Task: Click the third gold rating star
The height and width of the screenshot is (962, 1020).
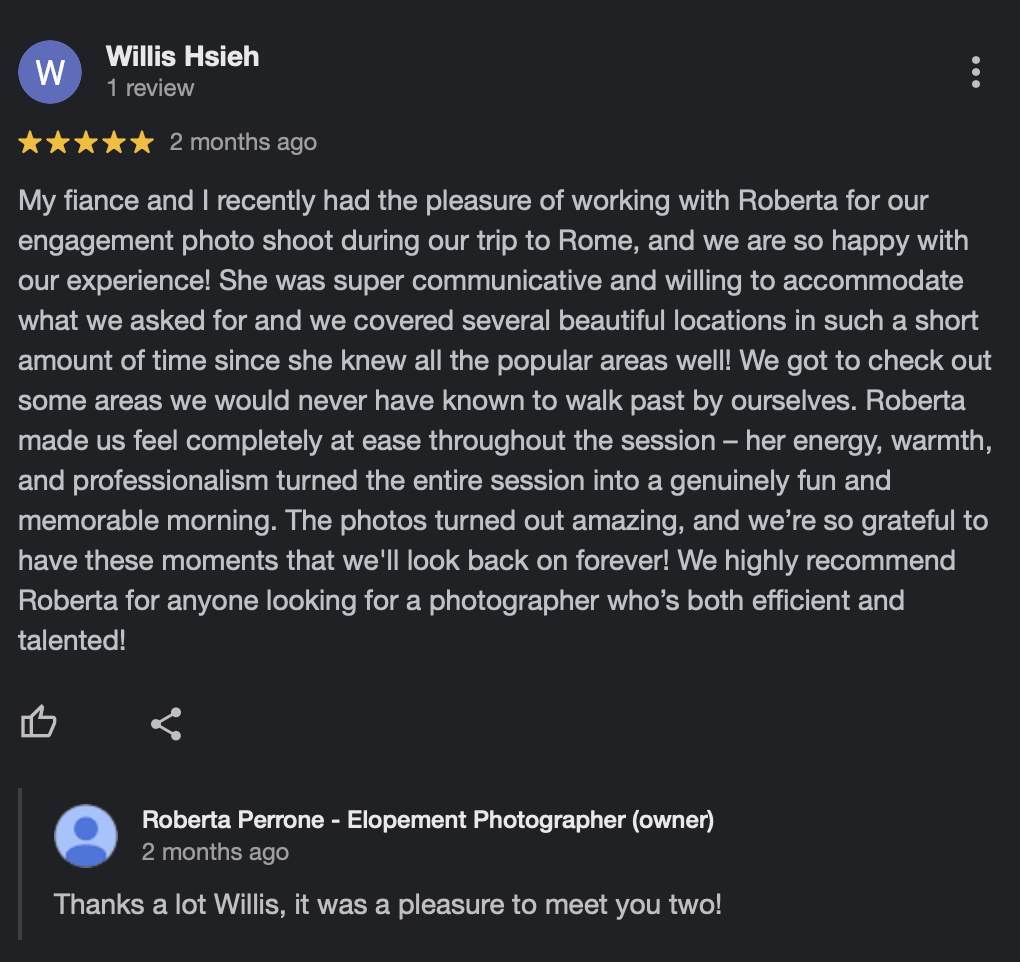Action: (x=86, y=143)
